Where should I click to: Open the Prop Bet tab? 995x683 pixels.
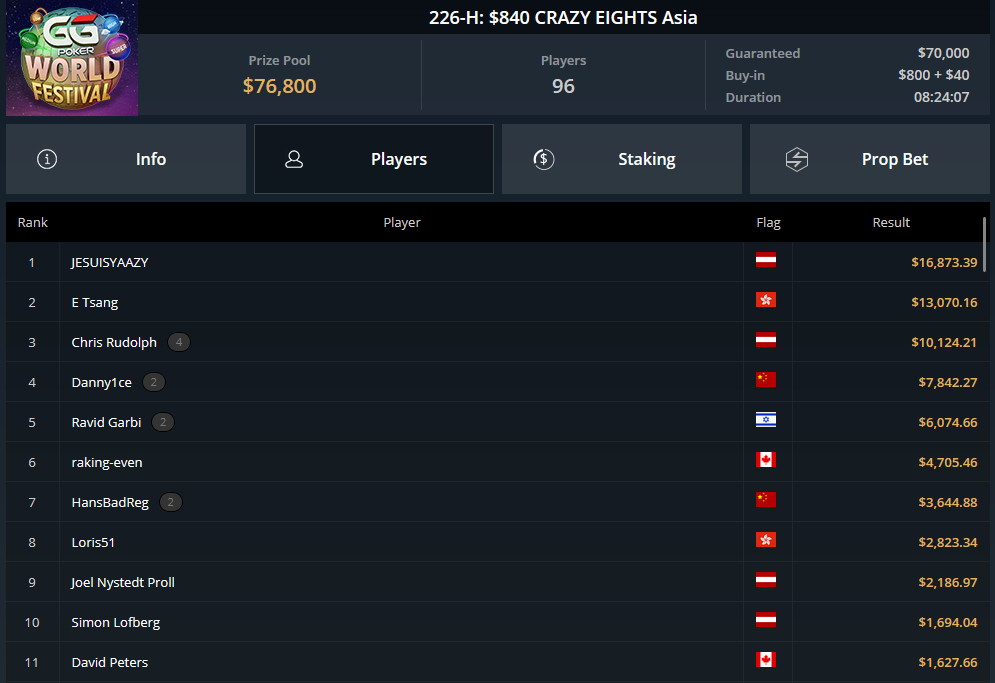(x=869, y=159)
